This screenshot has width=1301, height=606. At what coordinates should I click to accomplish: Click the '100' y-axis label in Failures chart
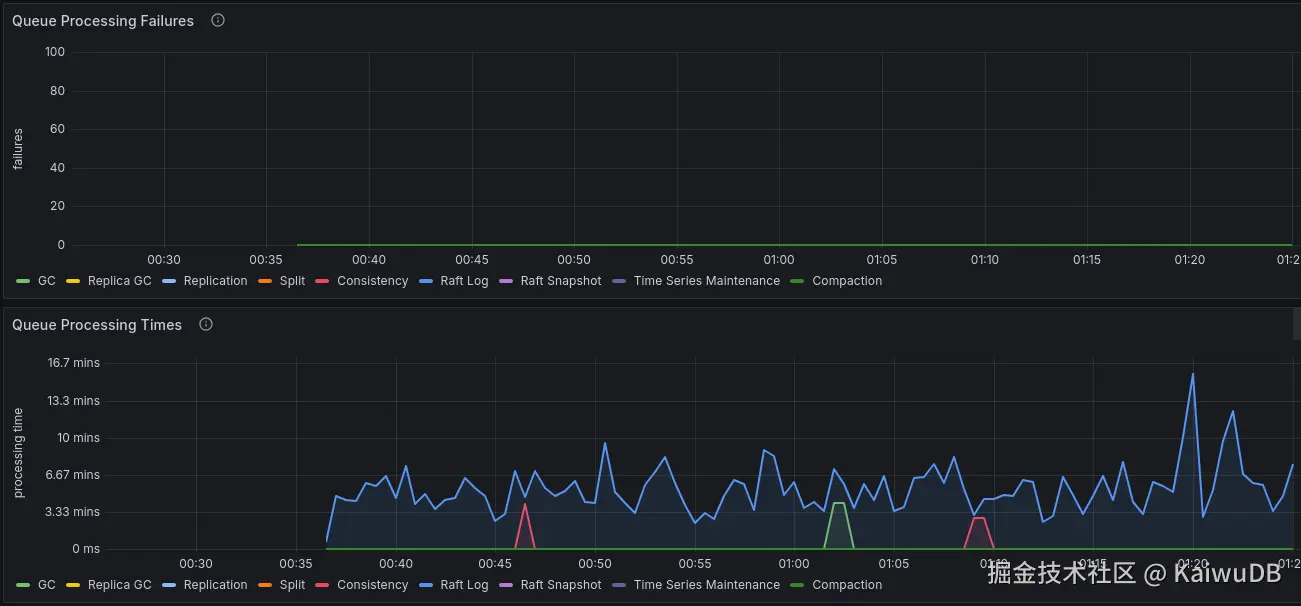click(x=55, y=52)
